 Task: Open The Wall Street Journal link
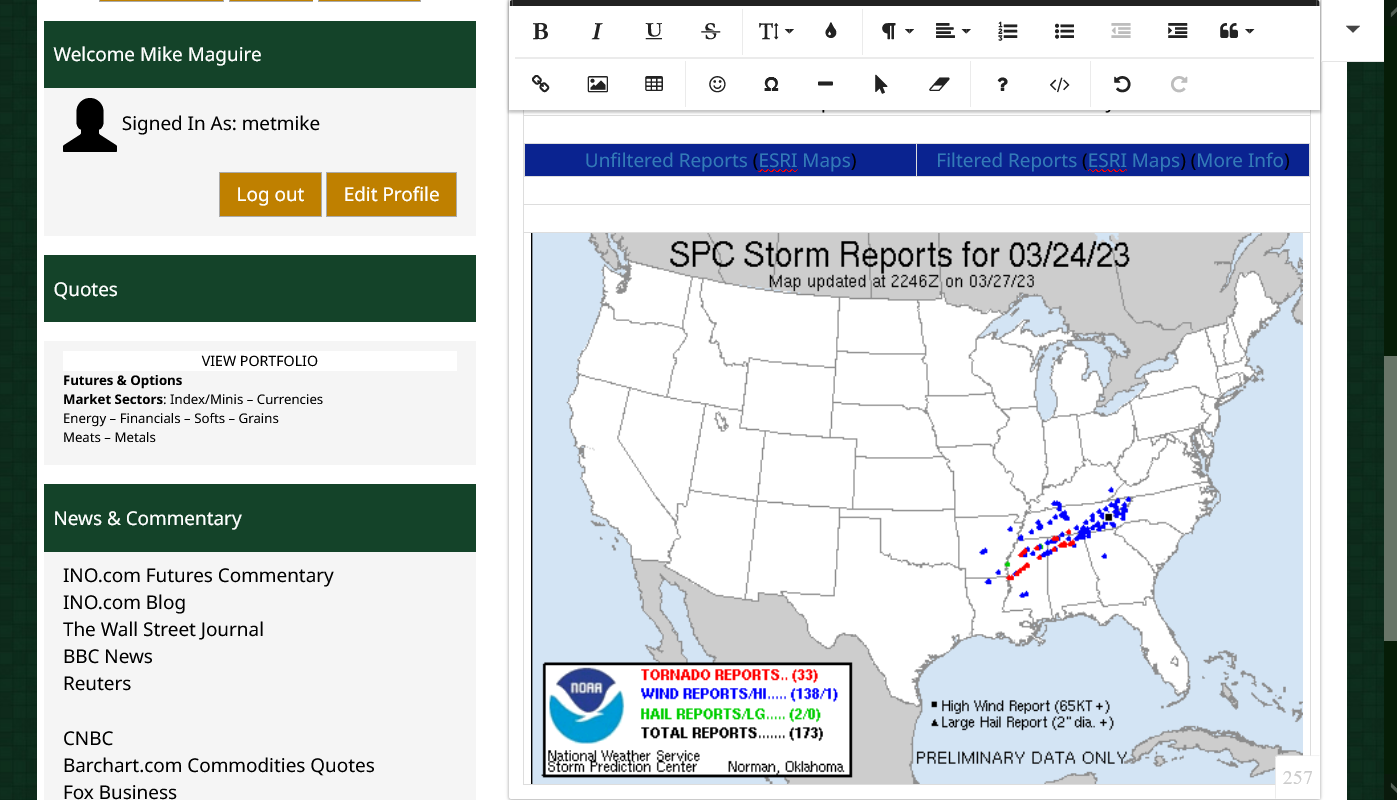(x=163, y=630)
